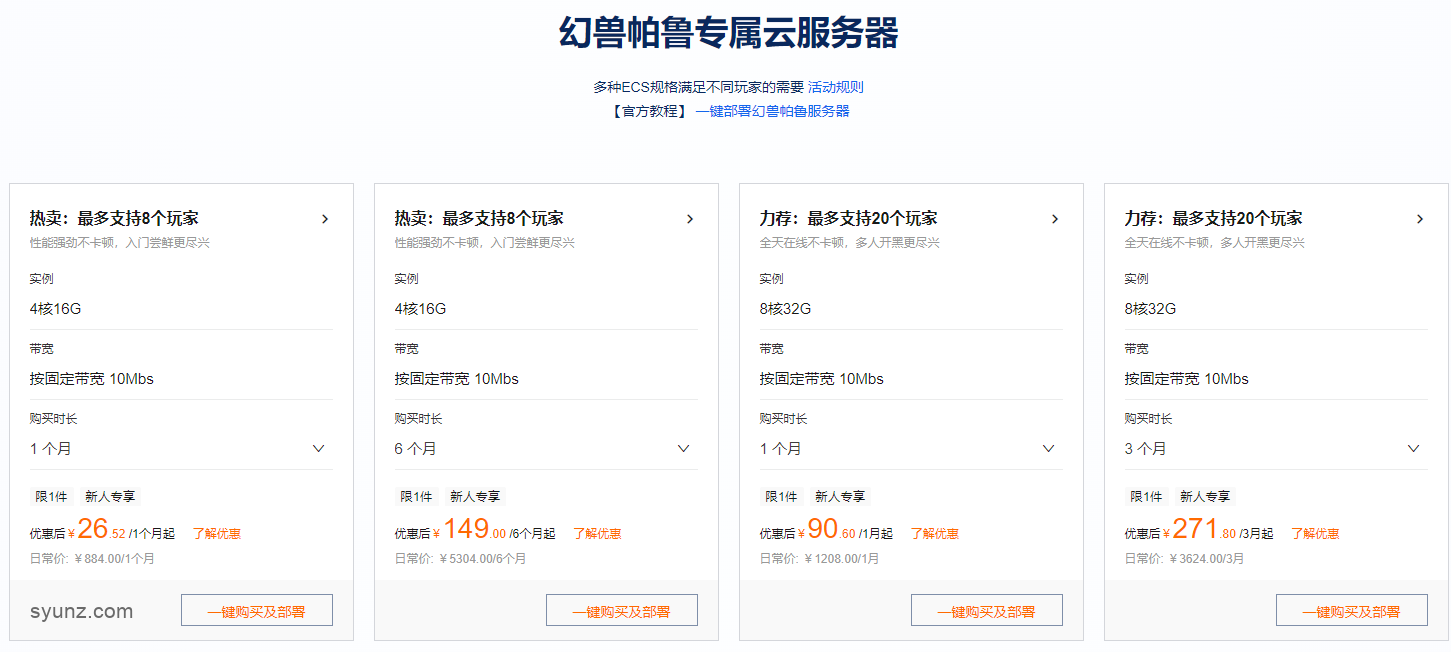
Task: Click the 限1件 tag above the ¥26.52 price
Action: 52,497
